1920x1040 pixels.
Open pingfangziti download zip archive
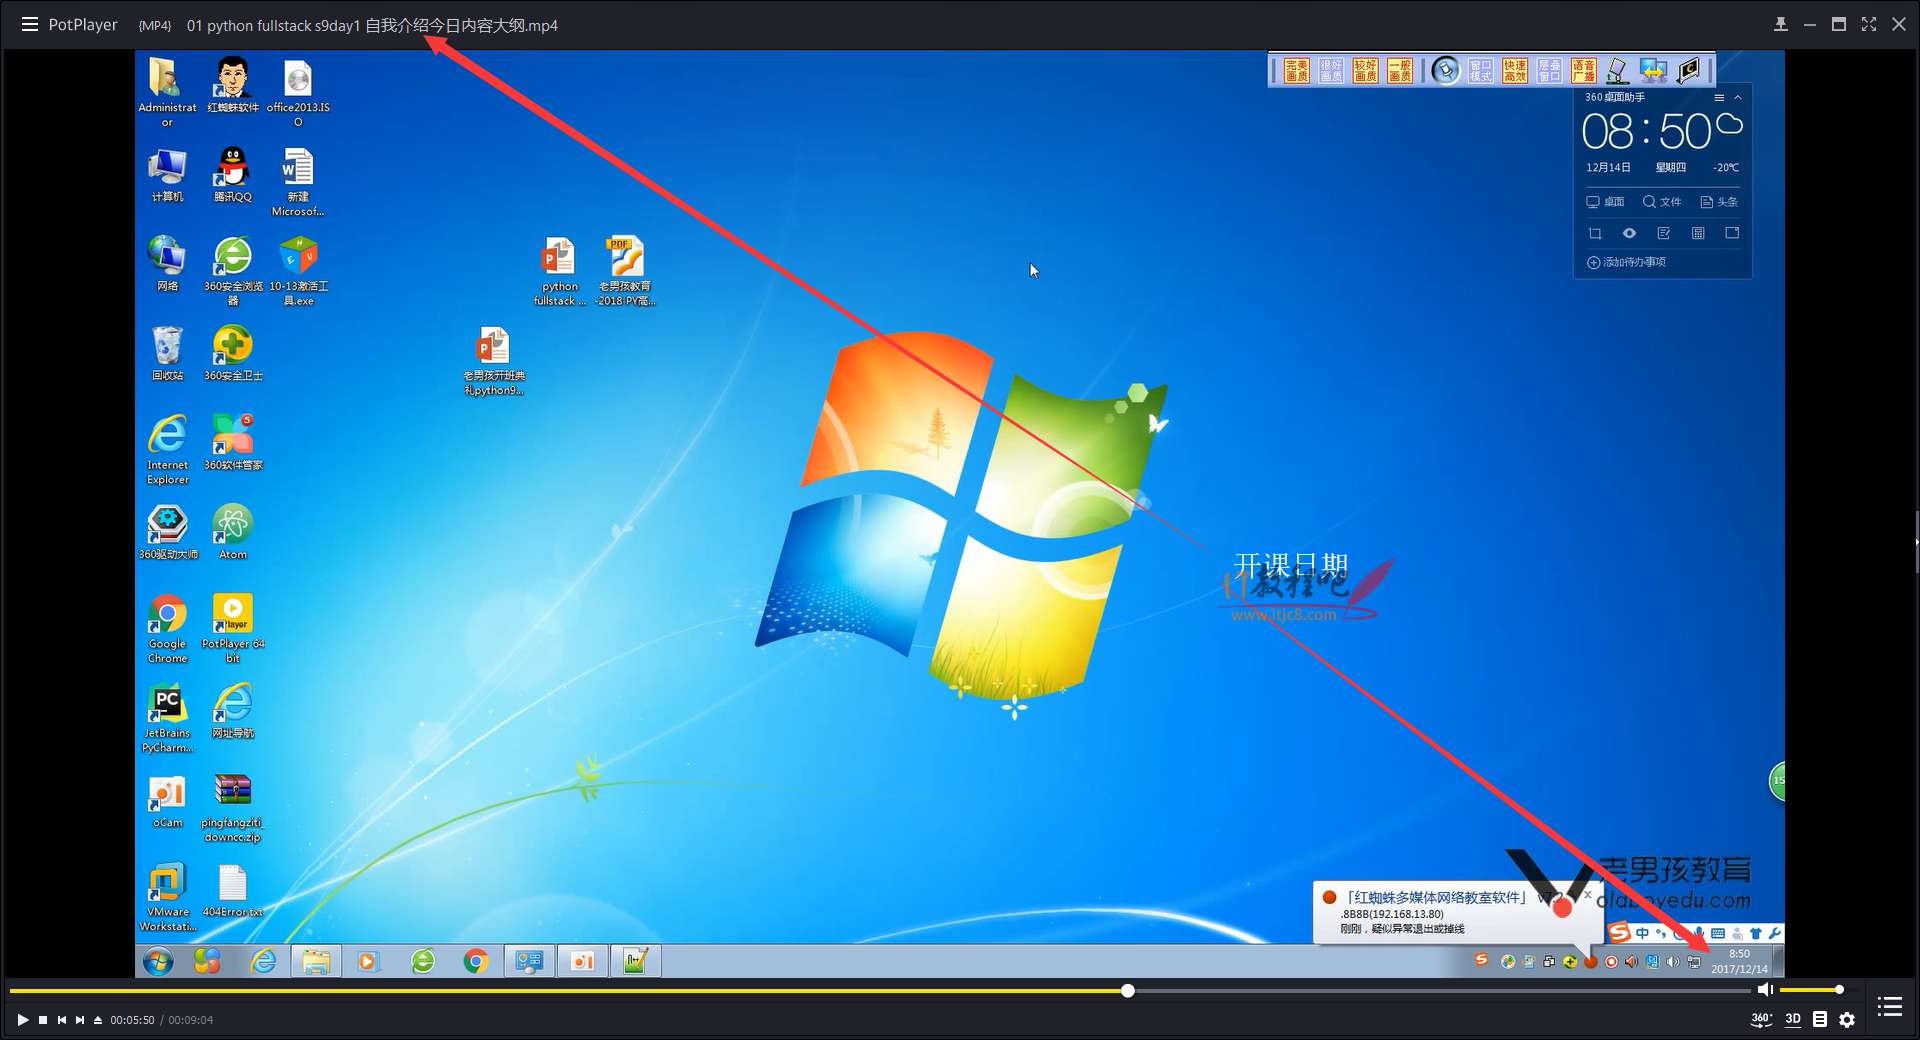pos(233,808)
